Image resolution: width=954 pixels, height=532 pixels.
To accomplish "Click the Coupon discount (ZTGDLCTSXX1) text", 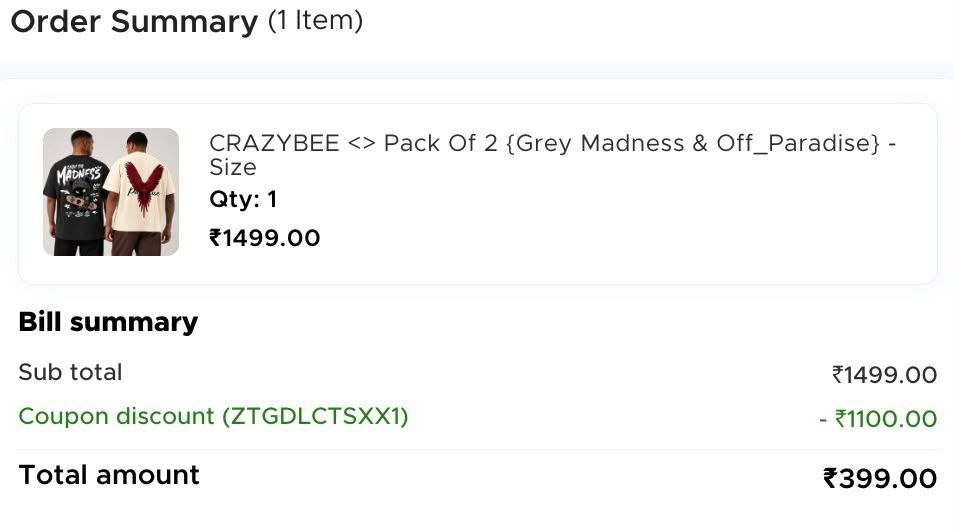I will (x=213, y=416).
